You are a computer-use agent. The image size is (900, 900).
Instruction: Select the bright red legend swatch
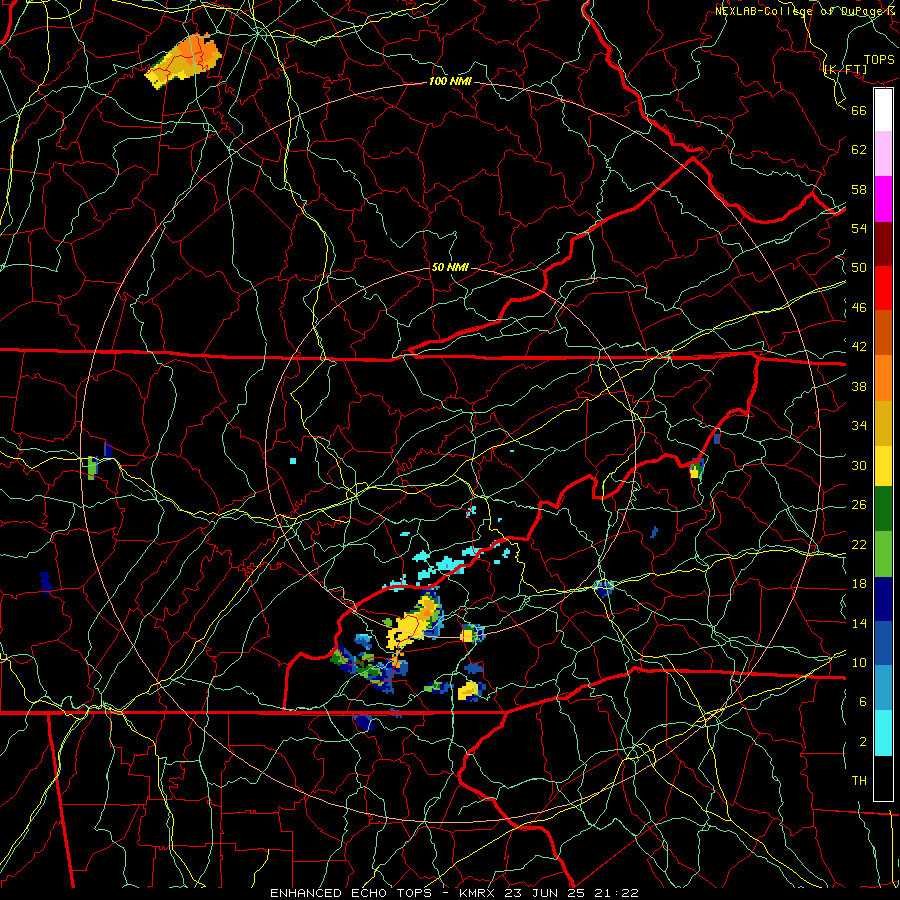point(883,289)
